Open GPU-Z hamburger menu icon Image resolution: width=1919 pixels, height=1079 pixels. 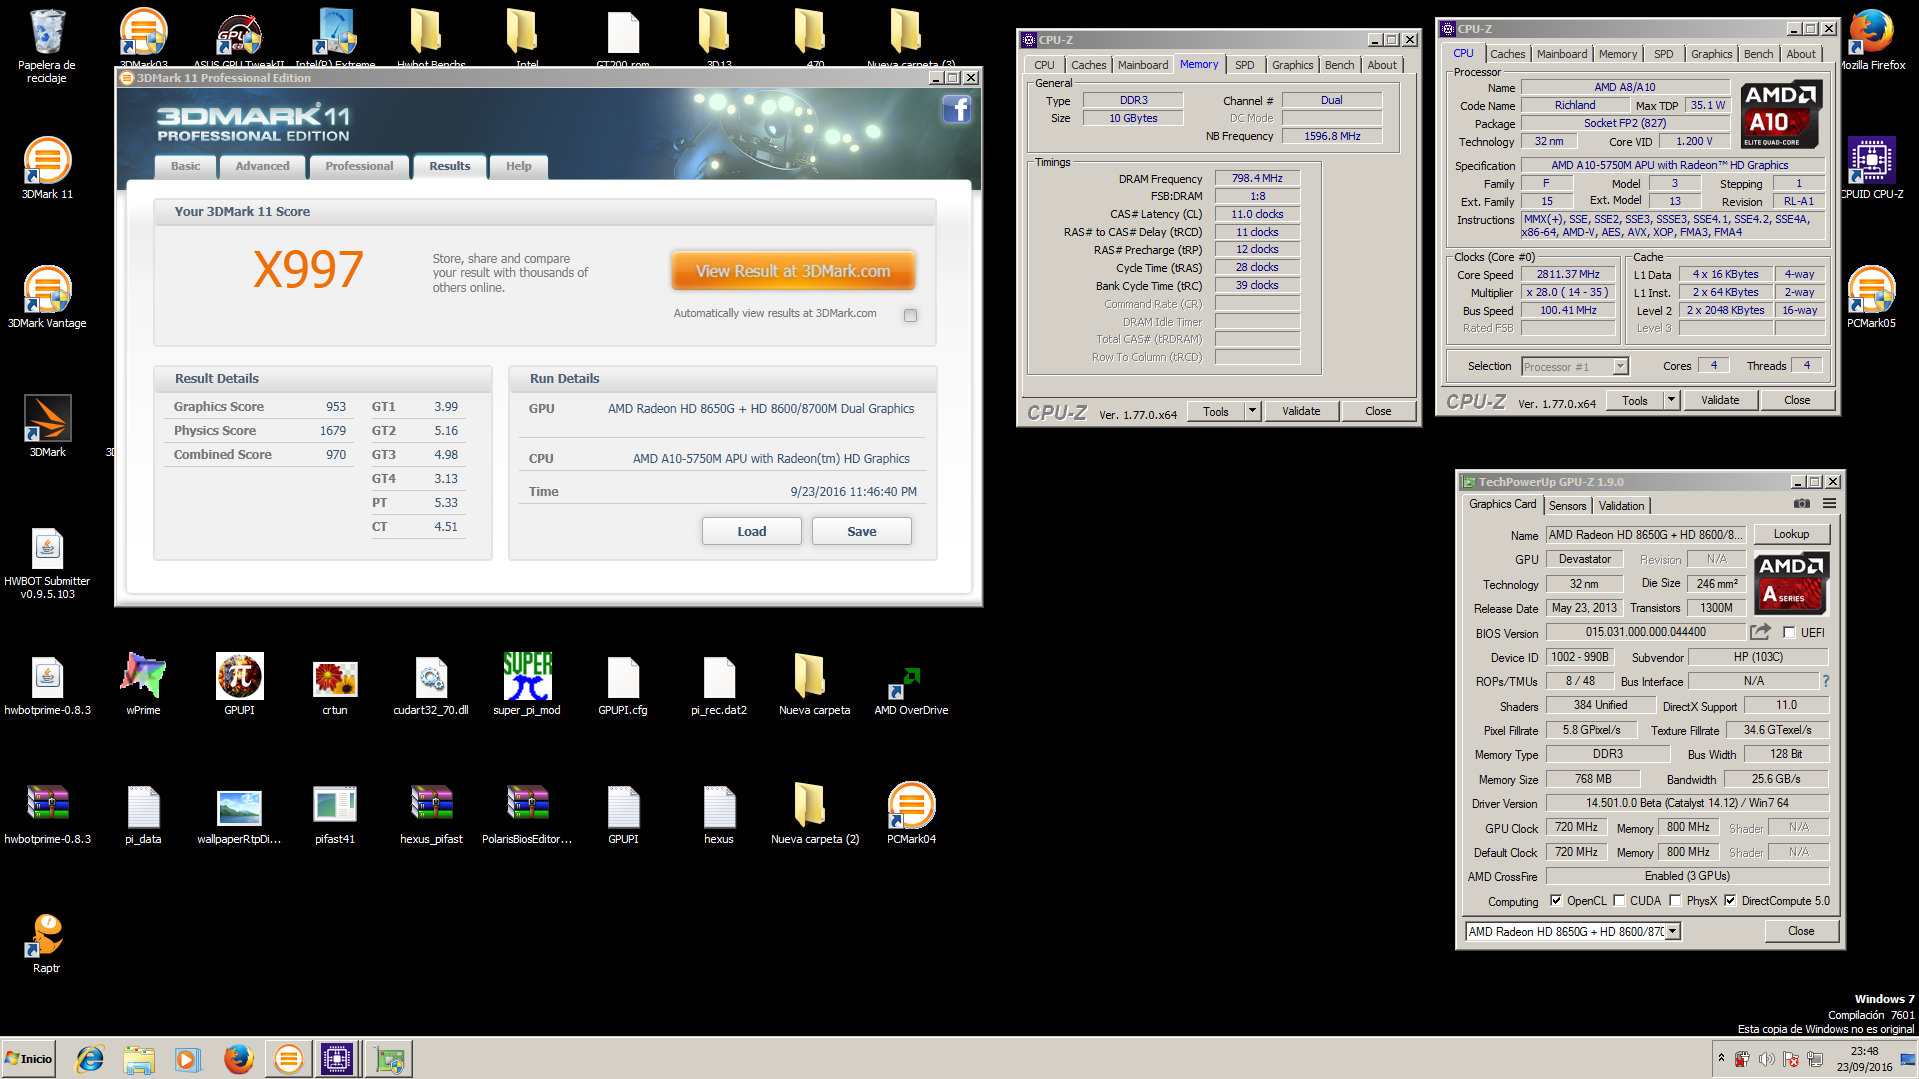click(x=1829, y=504)
